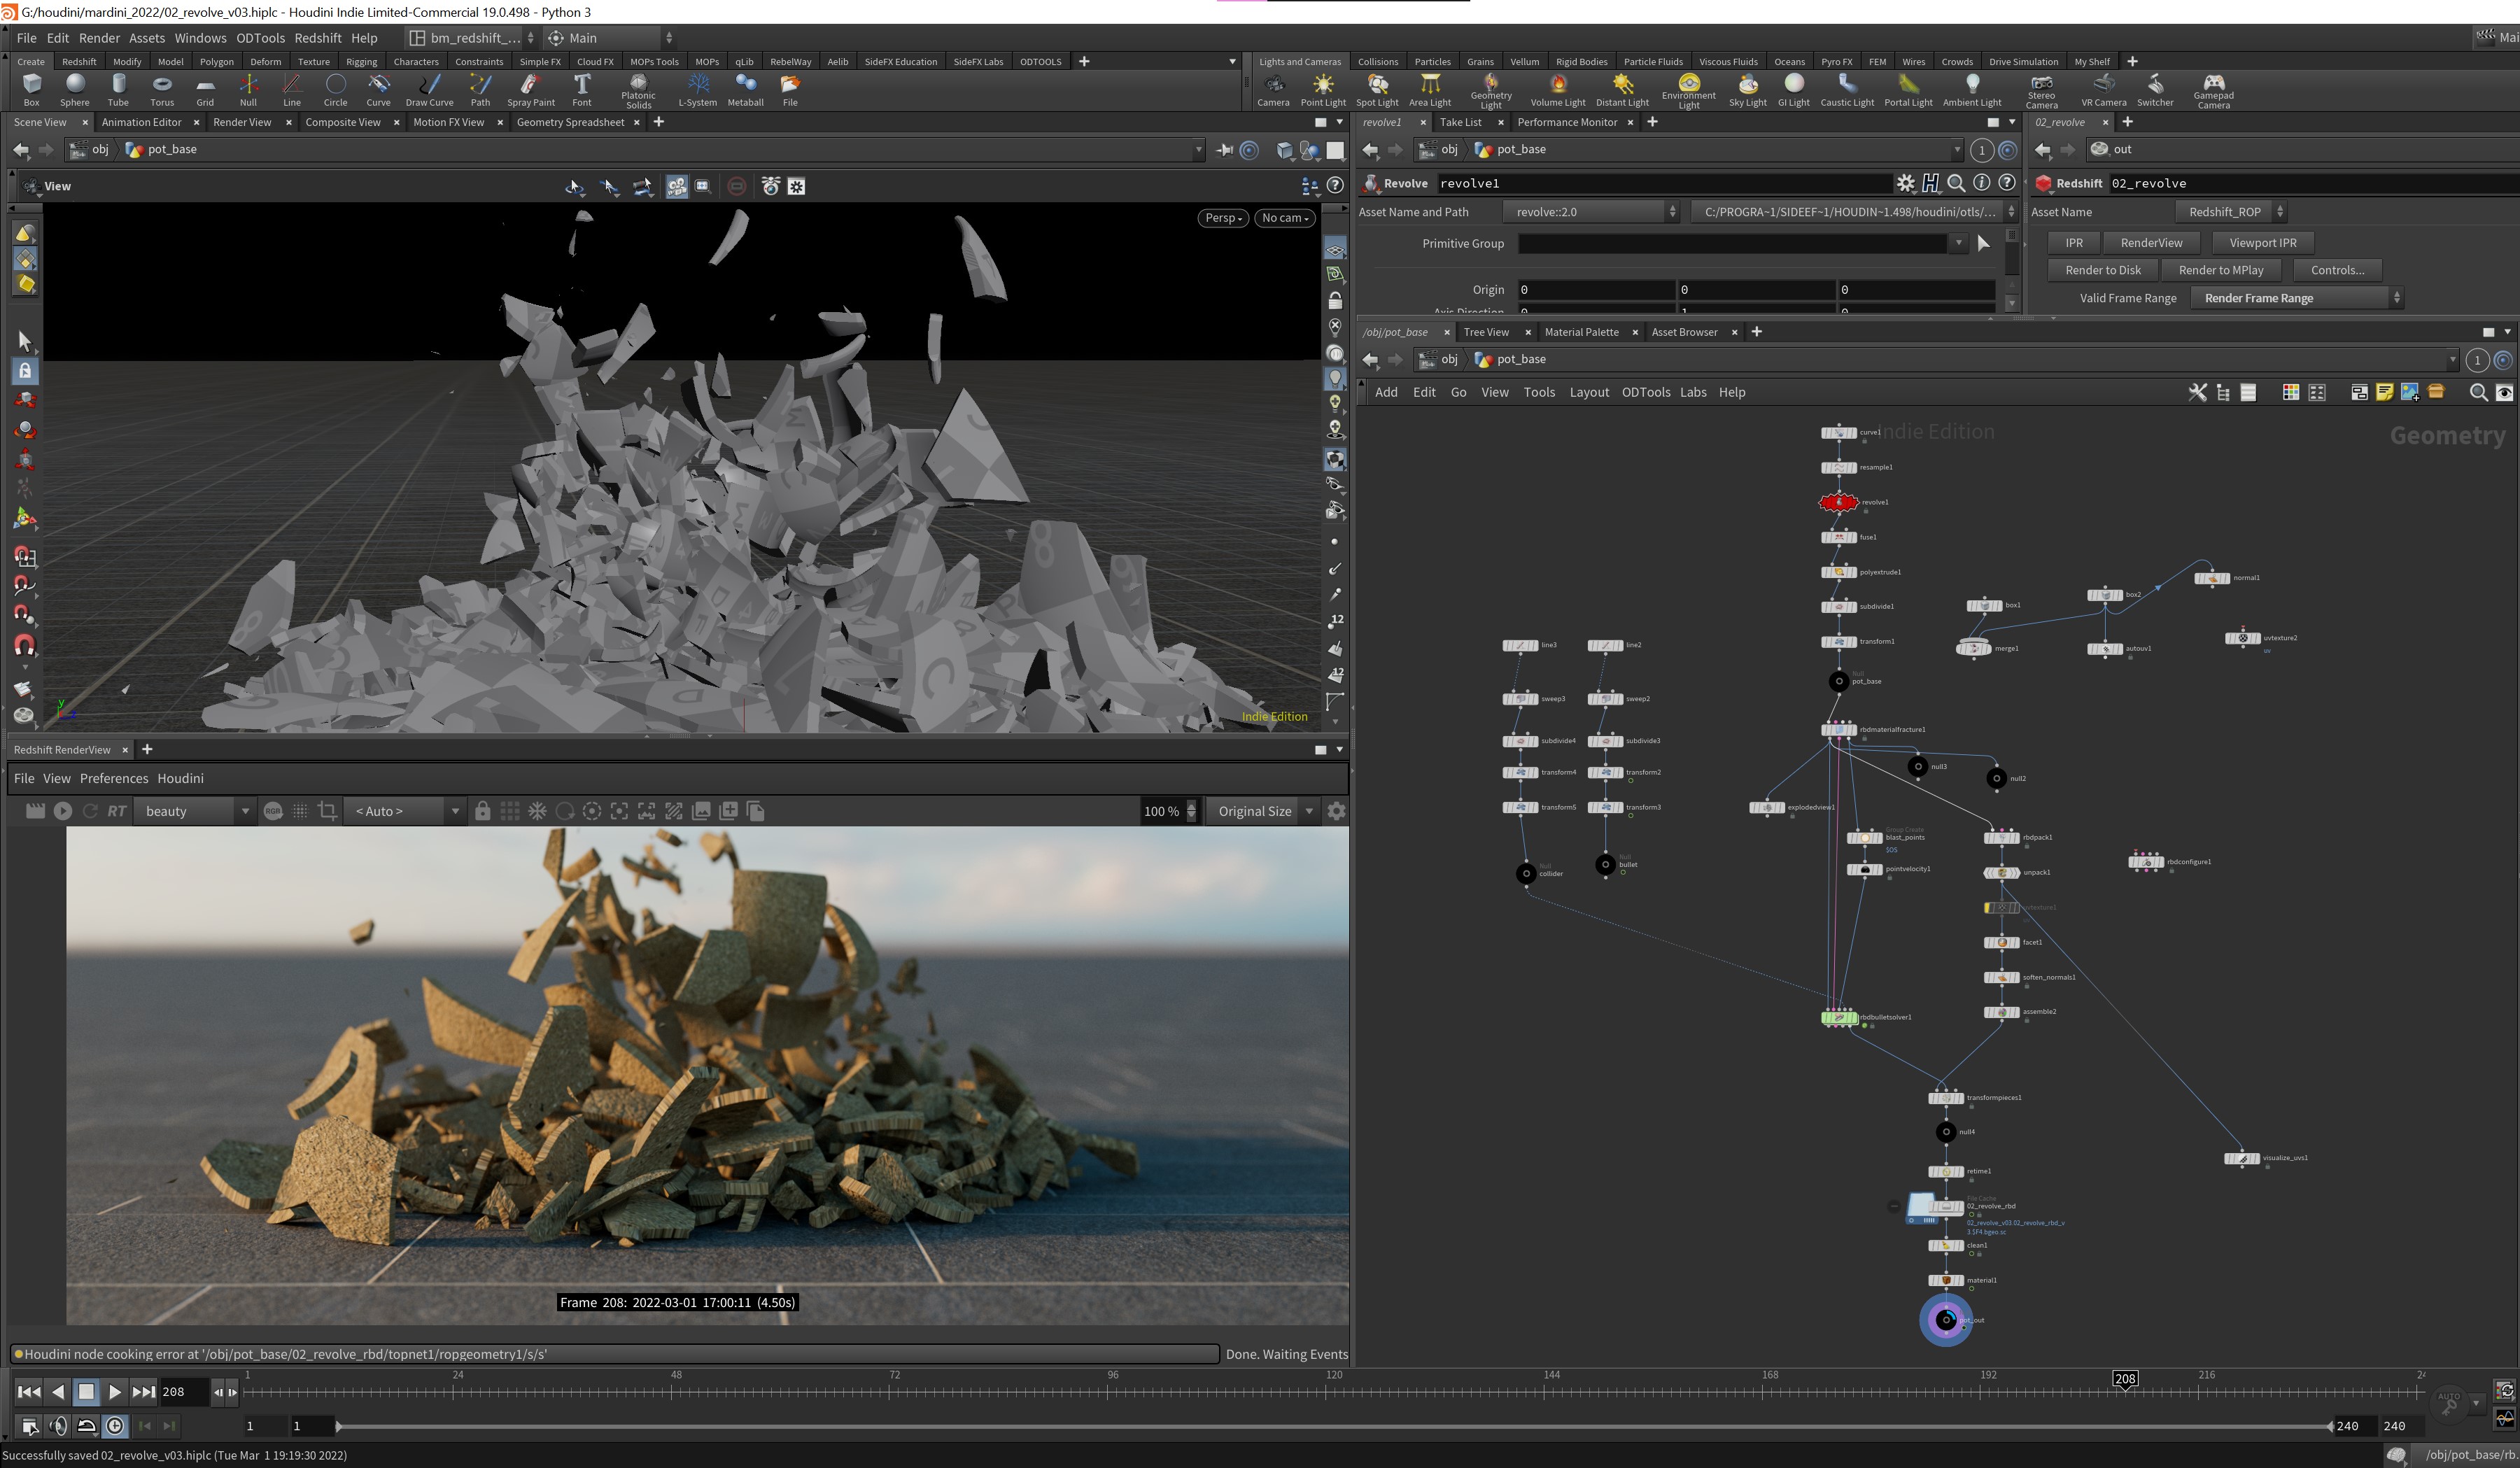Click the Render to Disk button
The width and height of the screenshot is (2520, 1468).
[2103, 270]
